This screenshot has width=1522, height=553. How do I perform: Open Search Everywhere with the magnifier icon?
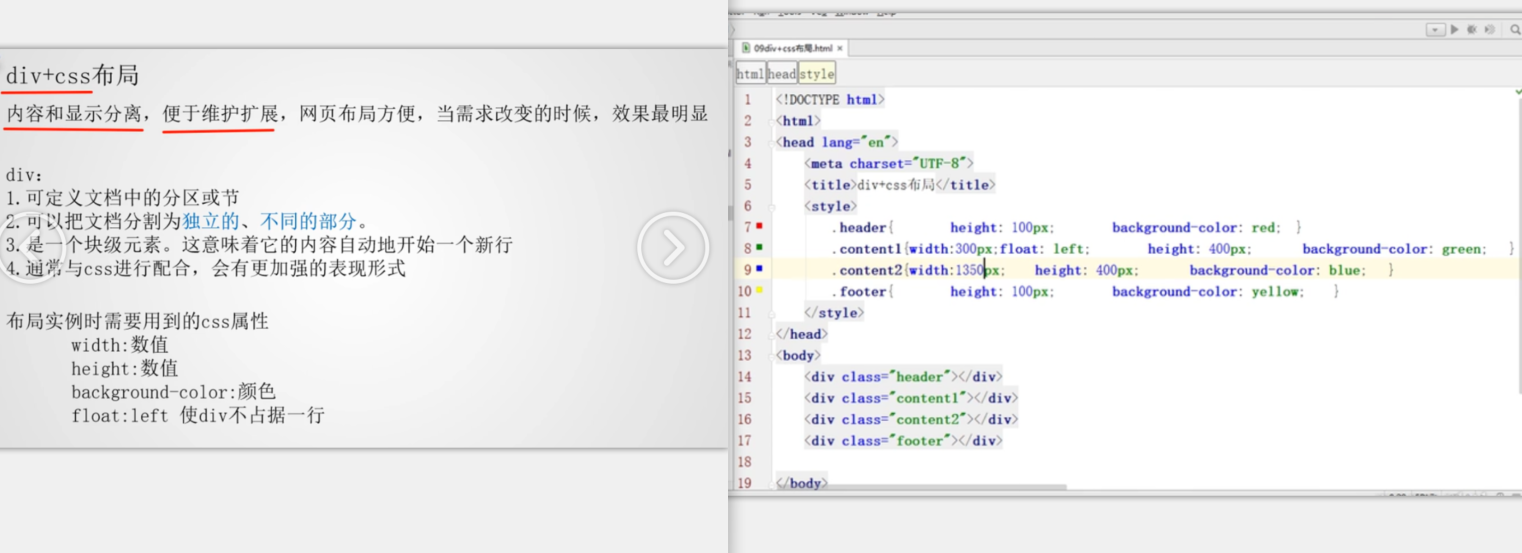pos(1515,30)
